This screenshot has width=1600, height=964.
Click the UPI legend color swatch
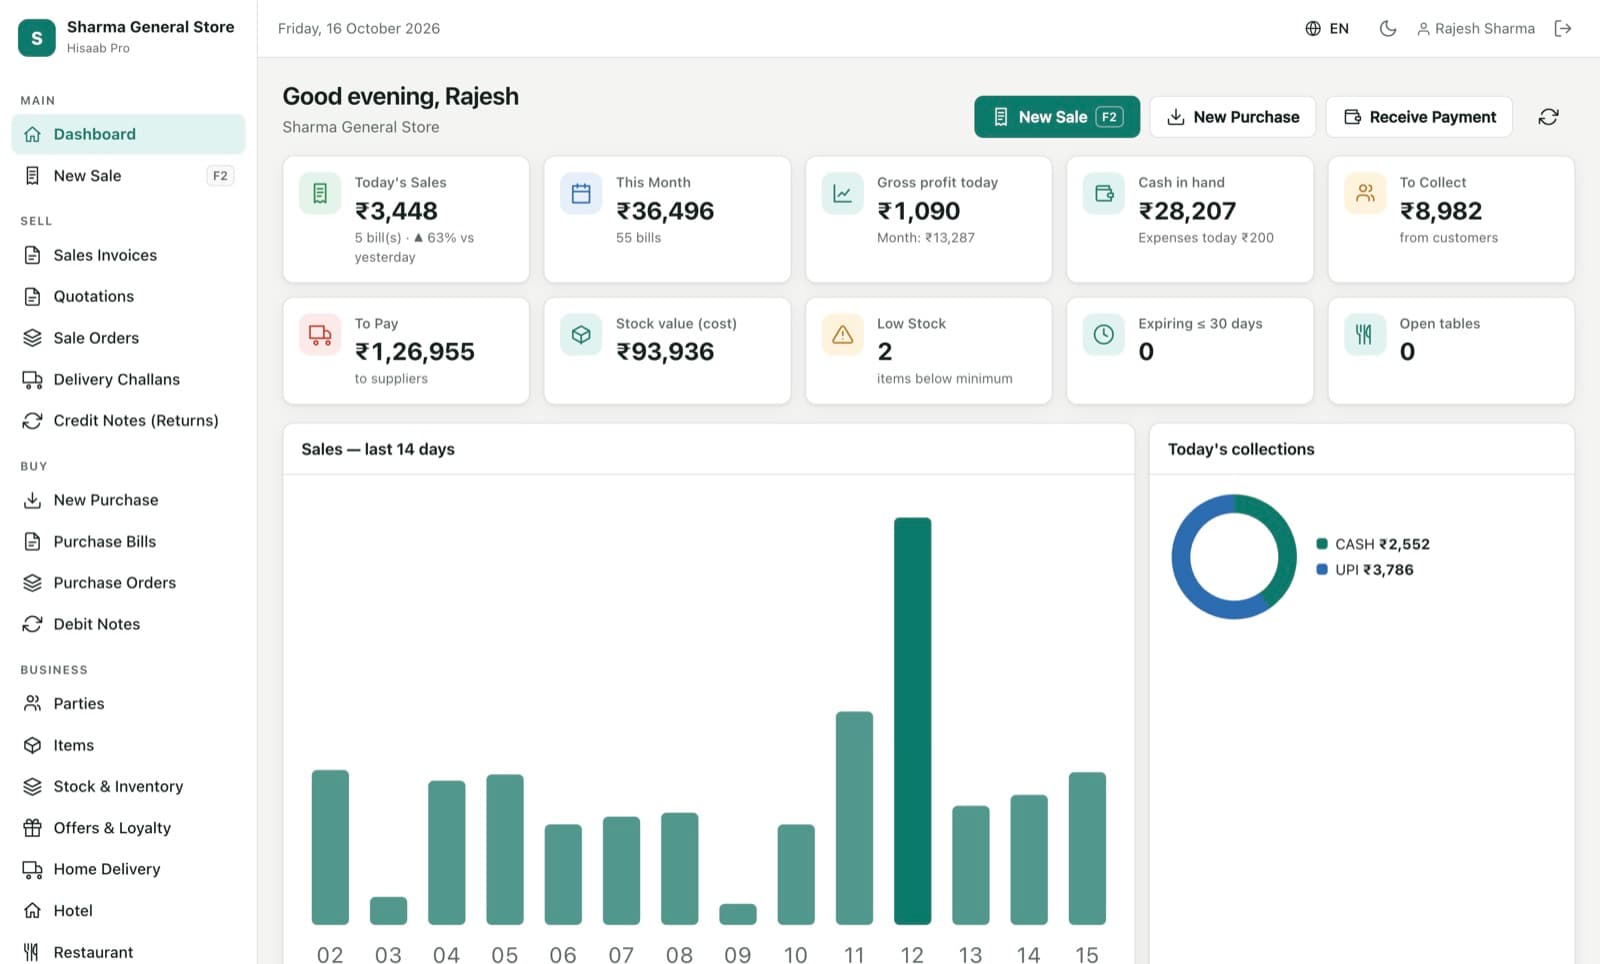1322,570
